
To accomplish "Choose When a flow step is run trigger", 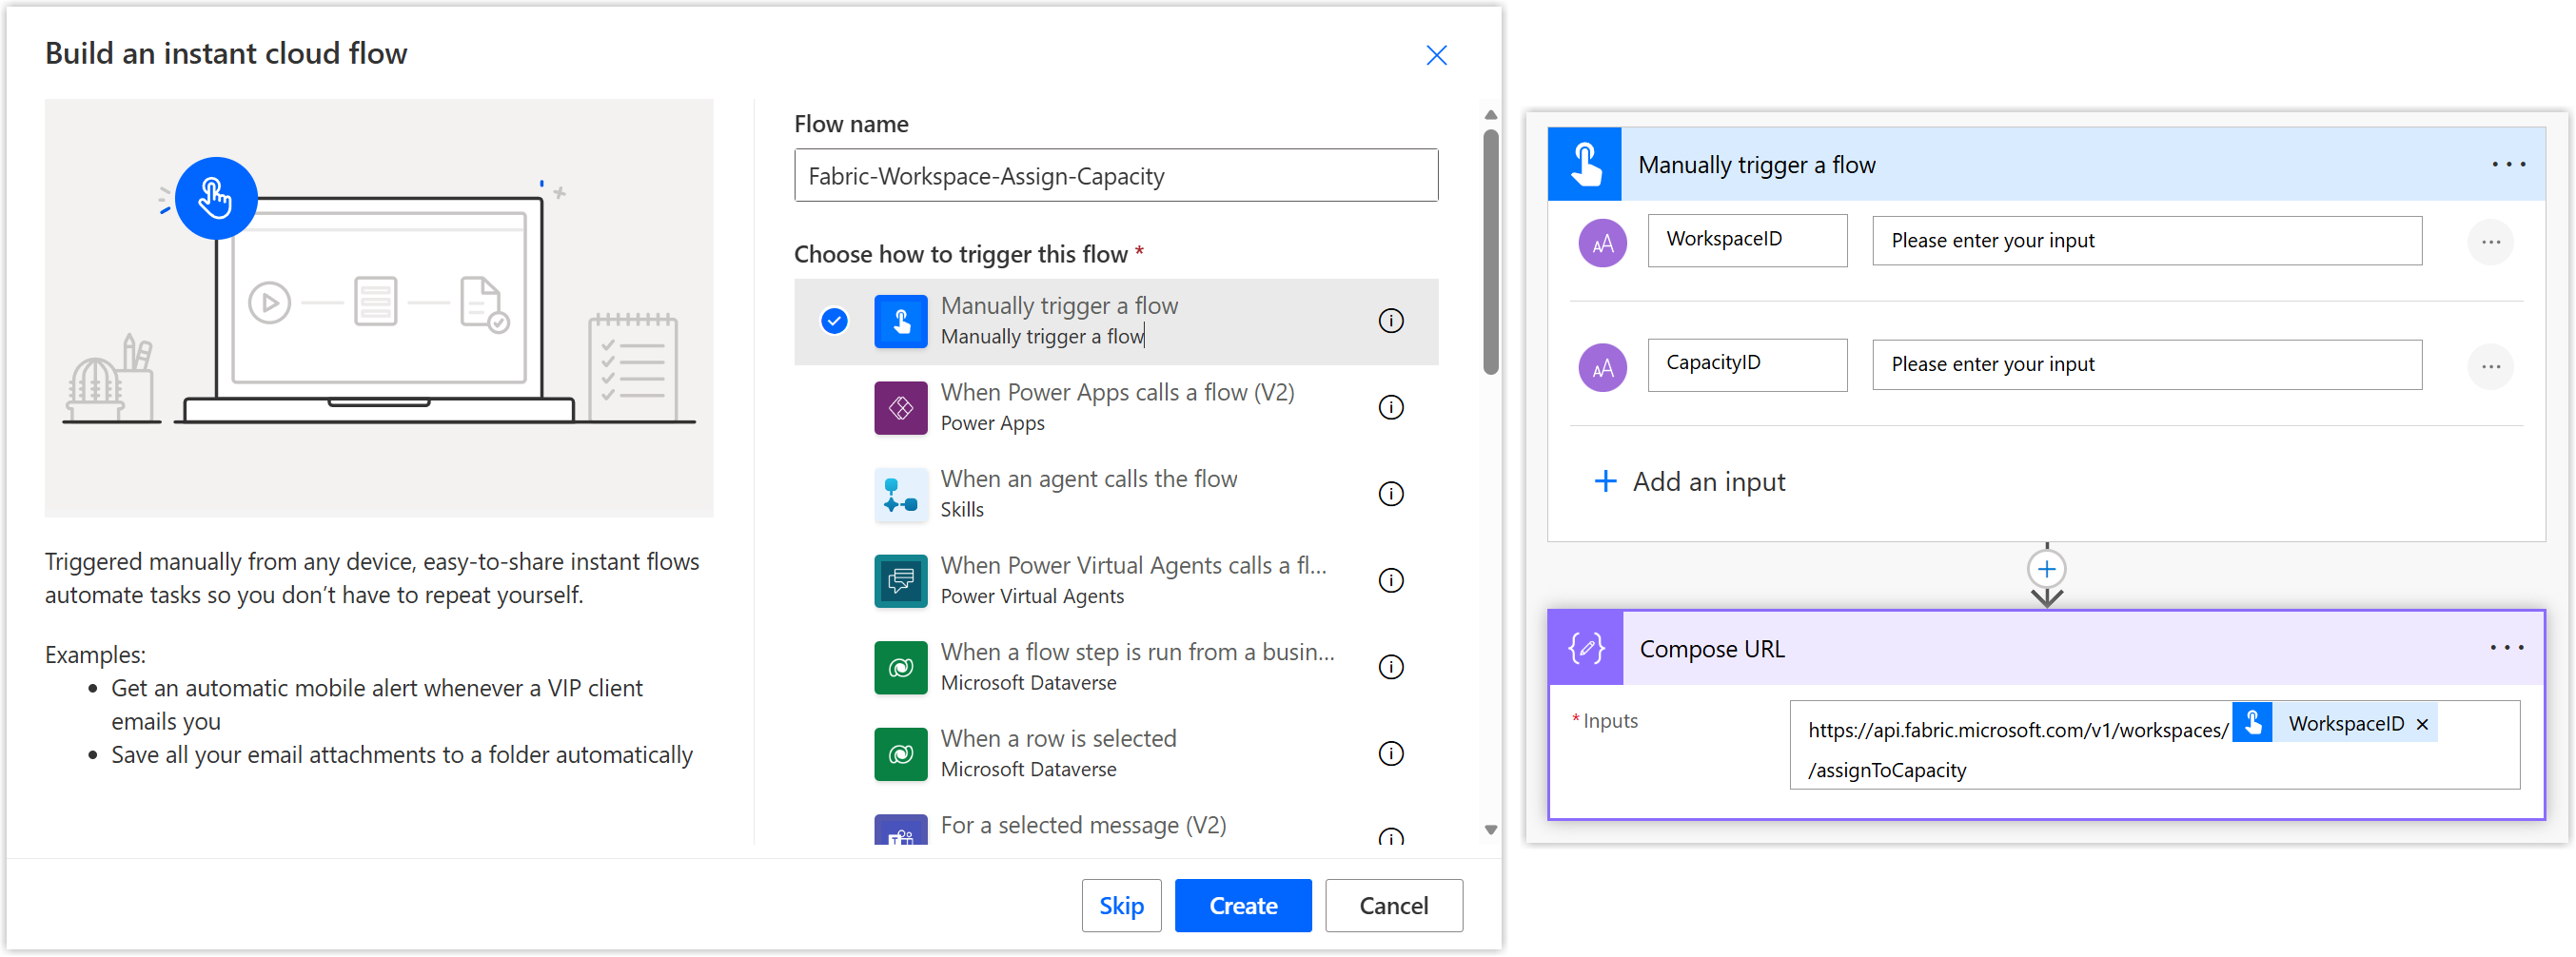I will point(1116,667).
